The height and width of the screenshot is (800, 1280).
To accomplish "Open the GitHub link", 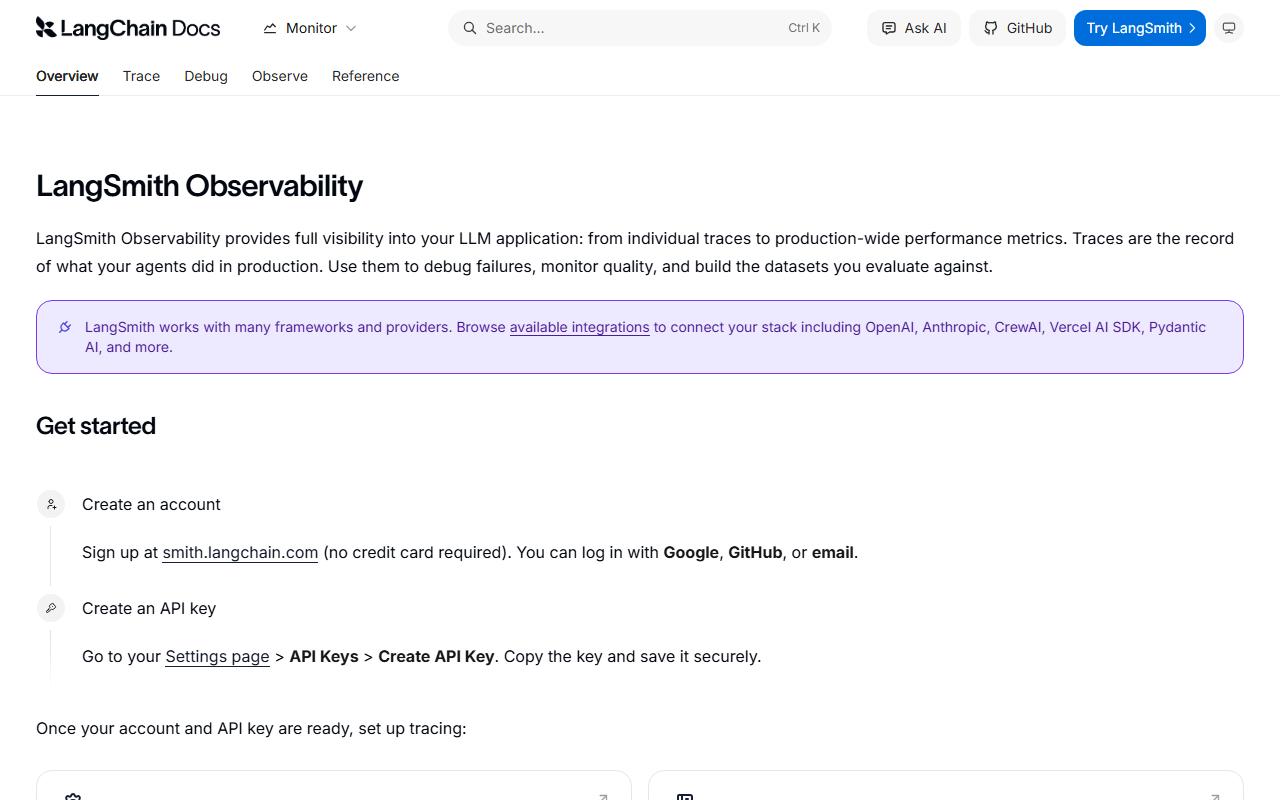I will (1017, 28).
